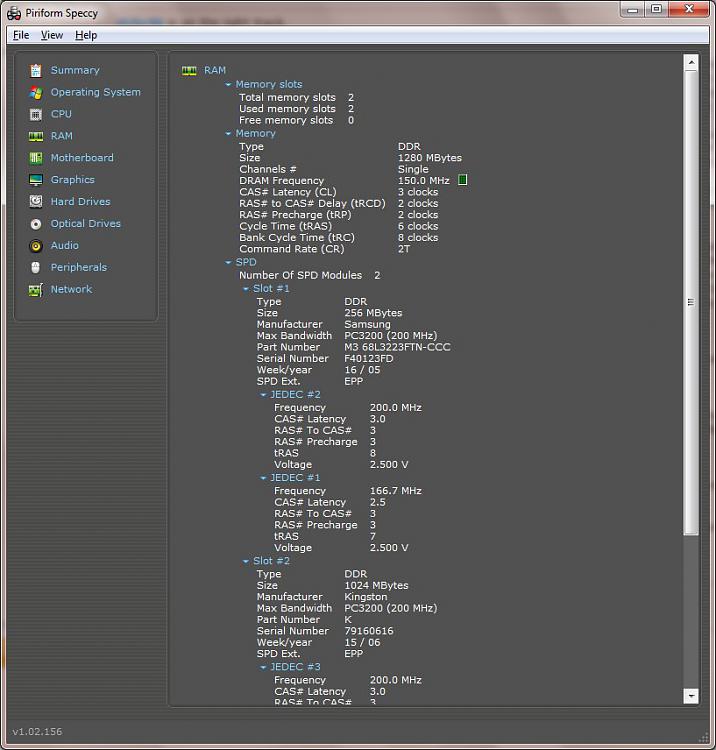The height and width of the screenshot is (750, 716).
Task: Collapse the SPD section
Action: [x=228, y=263]
